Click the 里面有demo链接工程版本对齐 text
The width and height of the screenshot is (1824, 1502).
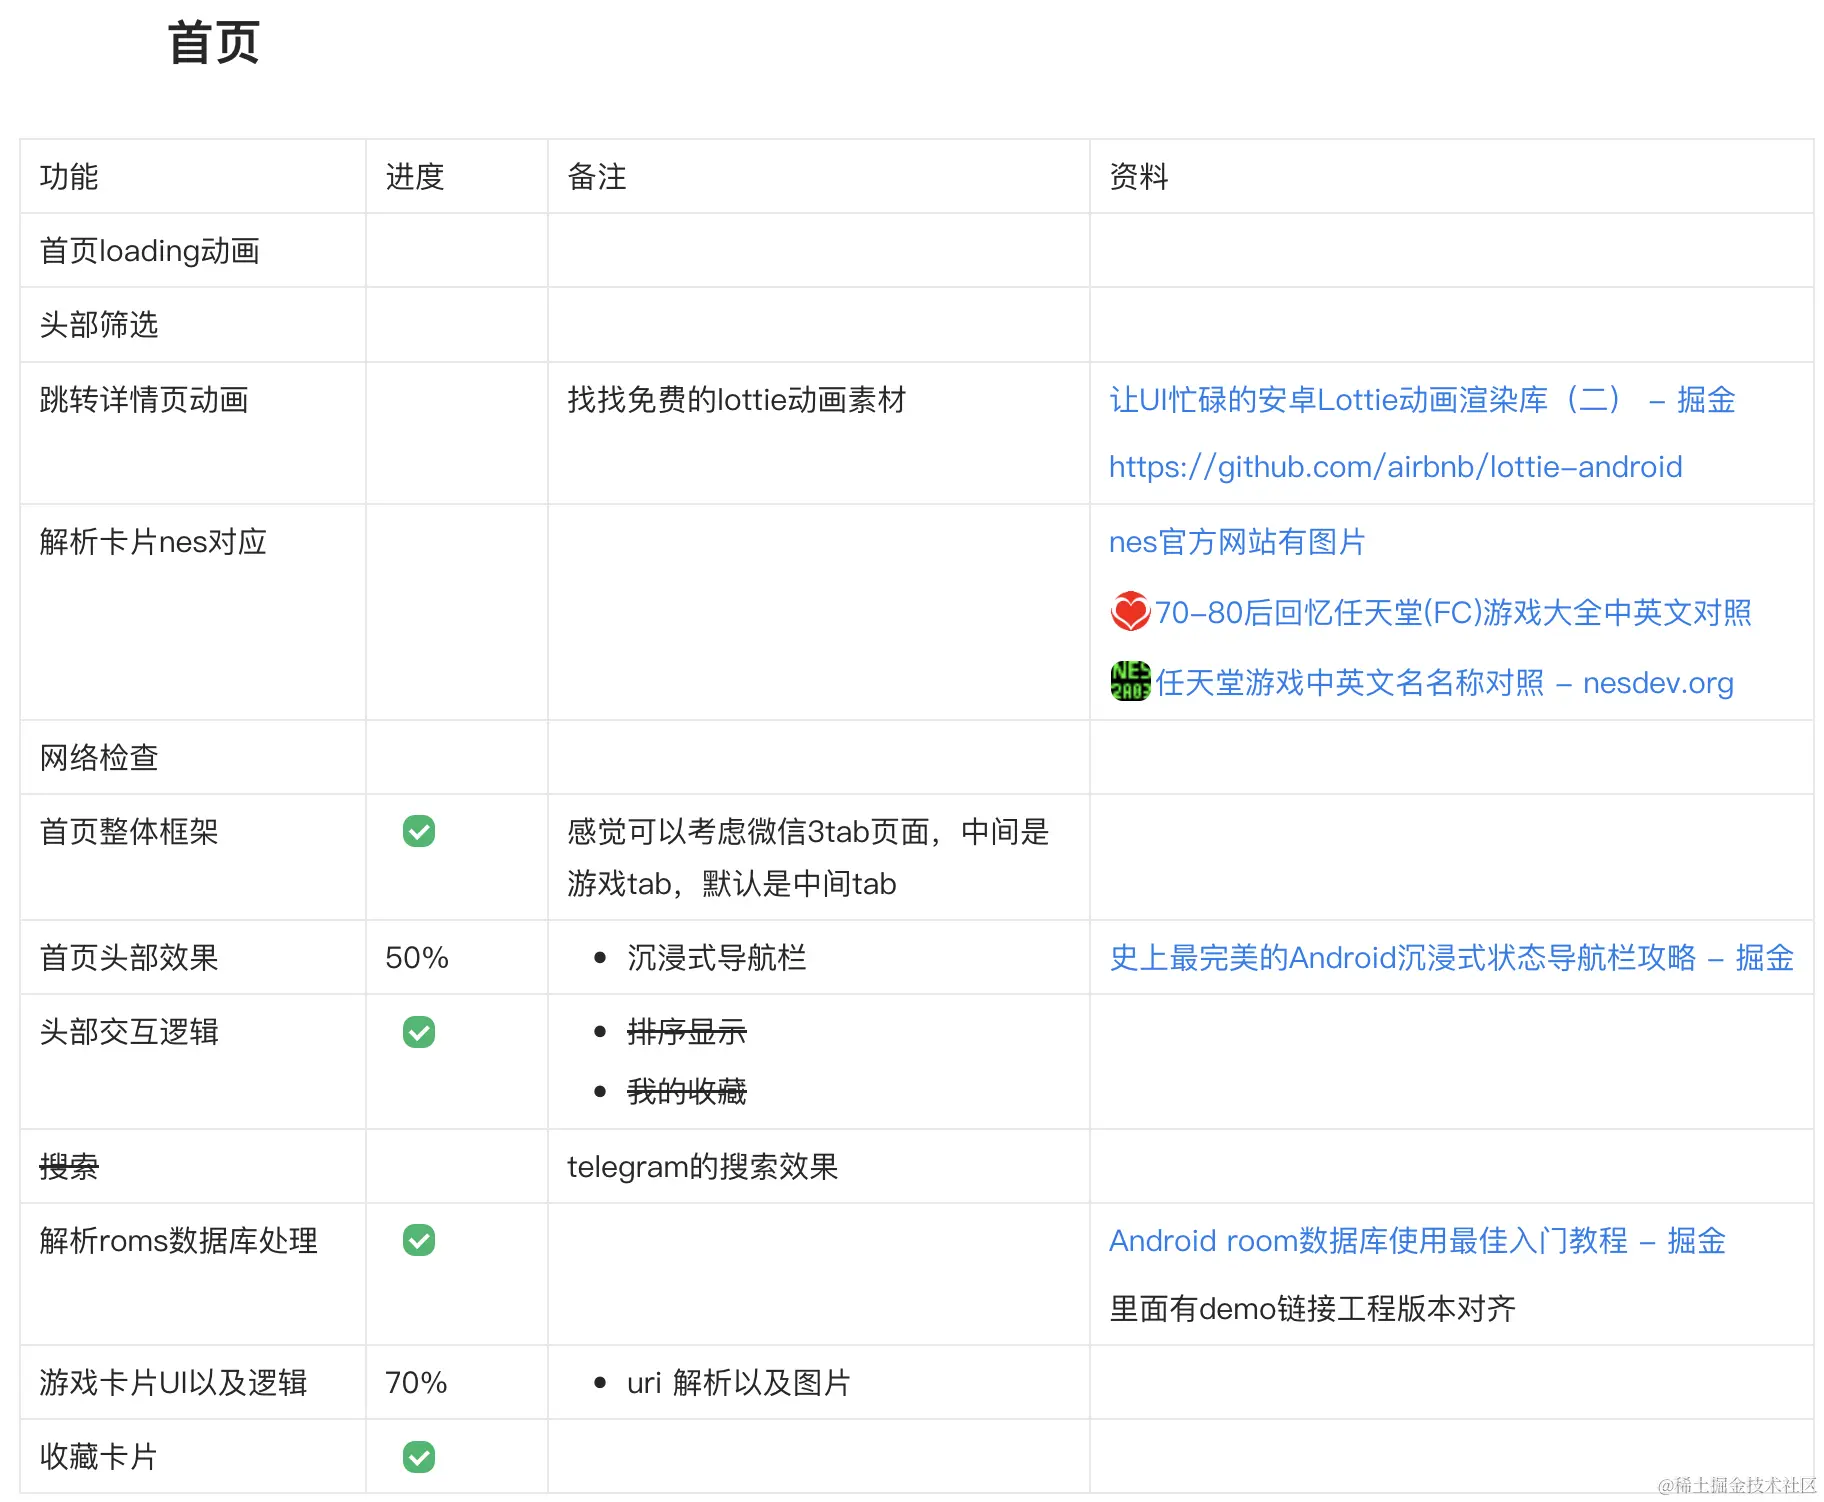point(1312,1309)
